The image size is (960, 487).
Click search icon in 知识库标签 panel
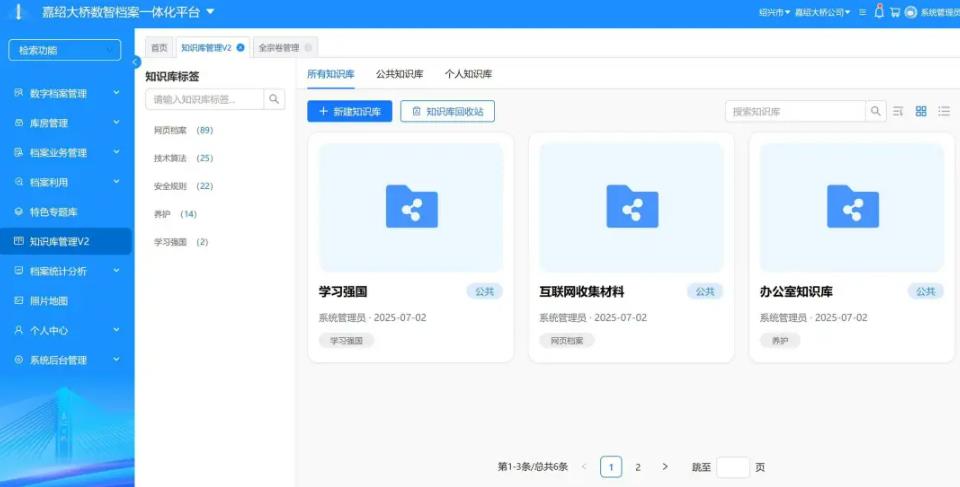click(274, 99)
